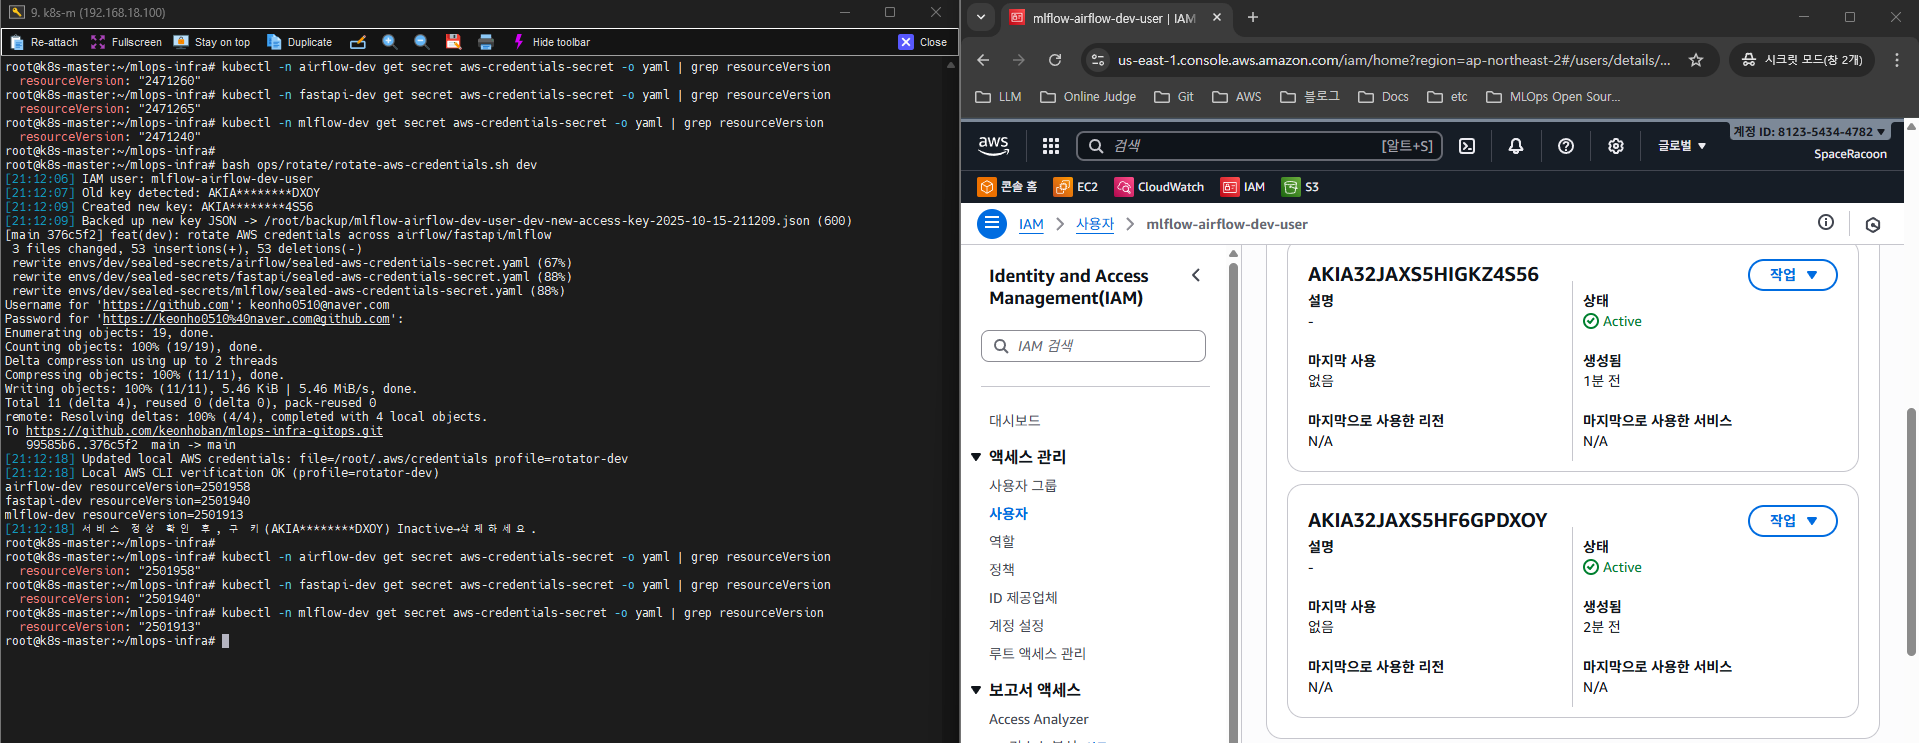Image resolution: width=1919 pixels, height=743 pixels.
Task: Open the etc bookmarks folder
Action: 1448,97
